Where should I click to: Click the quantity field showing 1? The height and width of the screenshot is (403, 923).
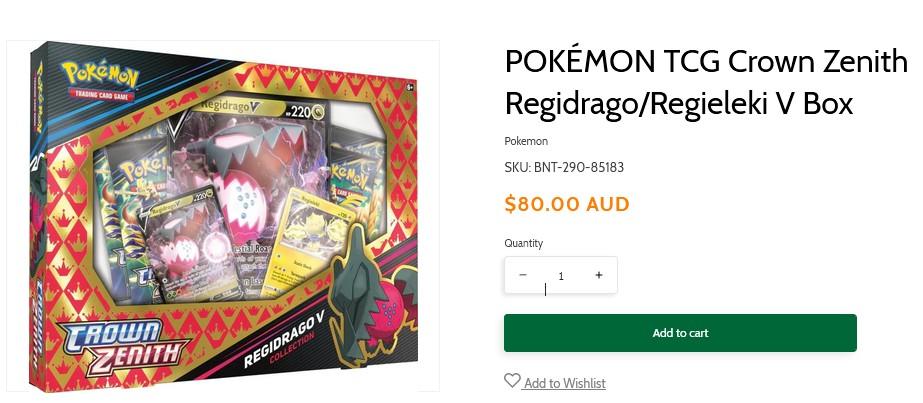tap(560, 275)
